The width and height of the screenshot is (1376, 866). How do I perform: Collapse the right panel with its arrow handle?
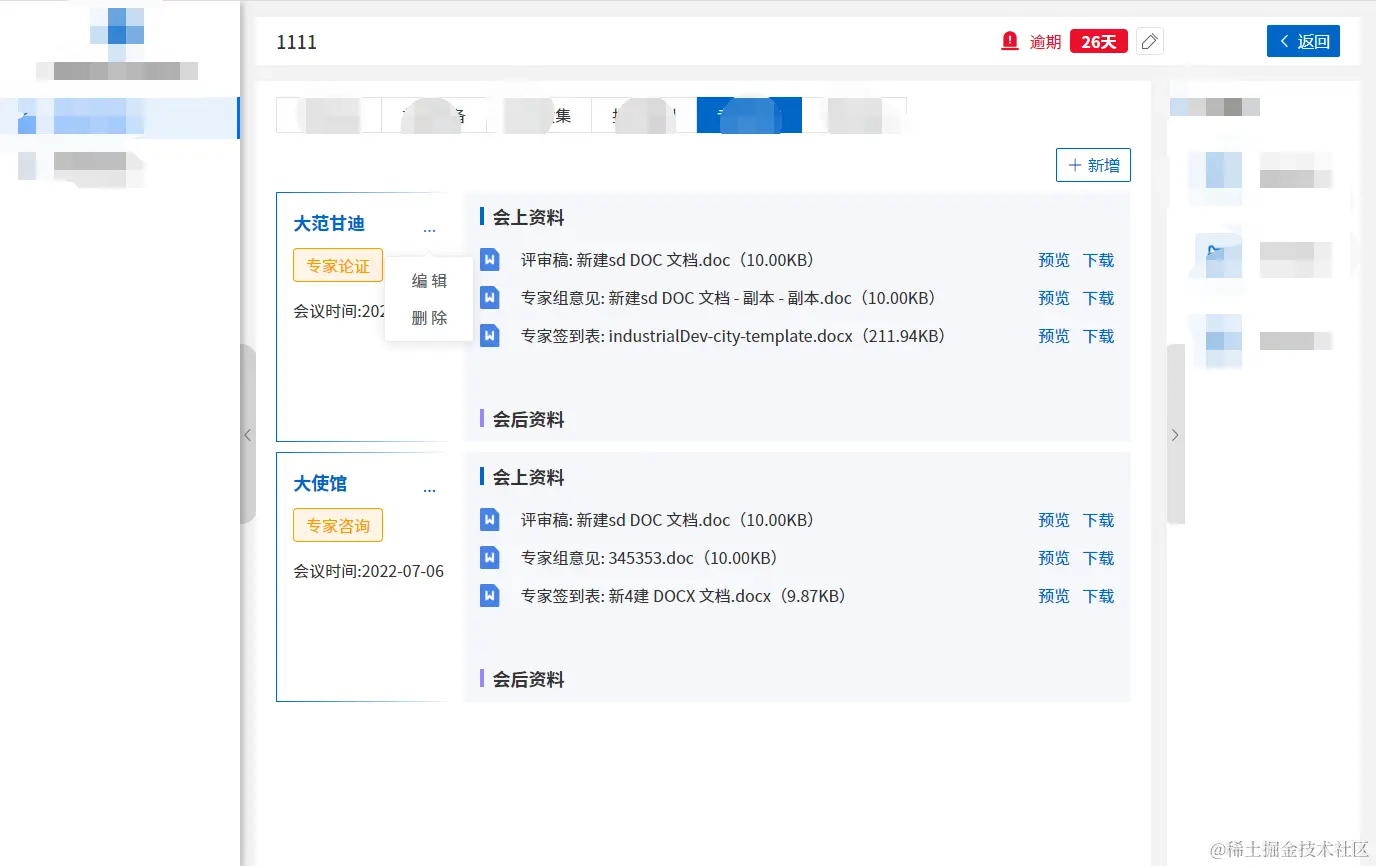[1175, 434]
